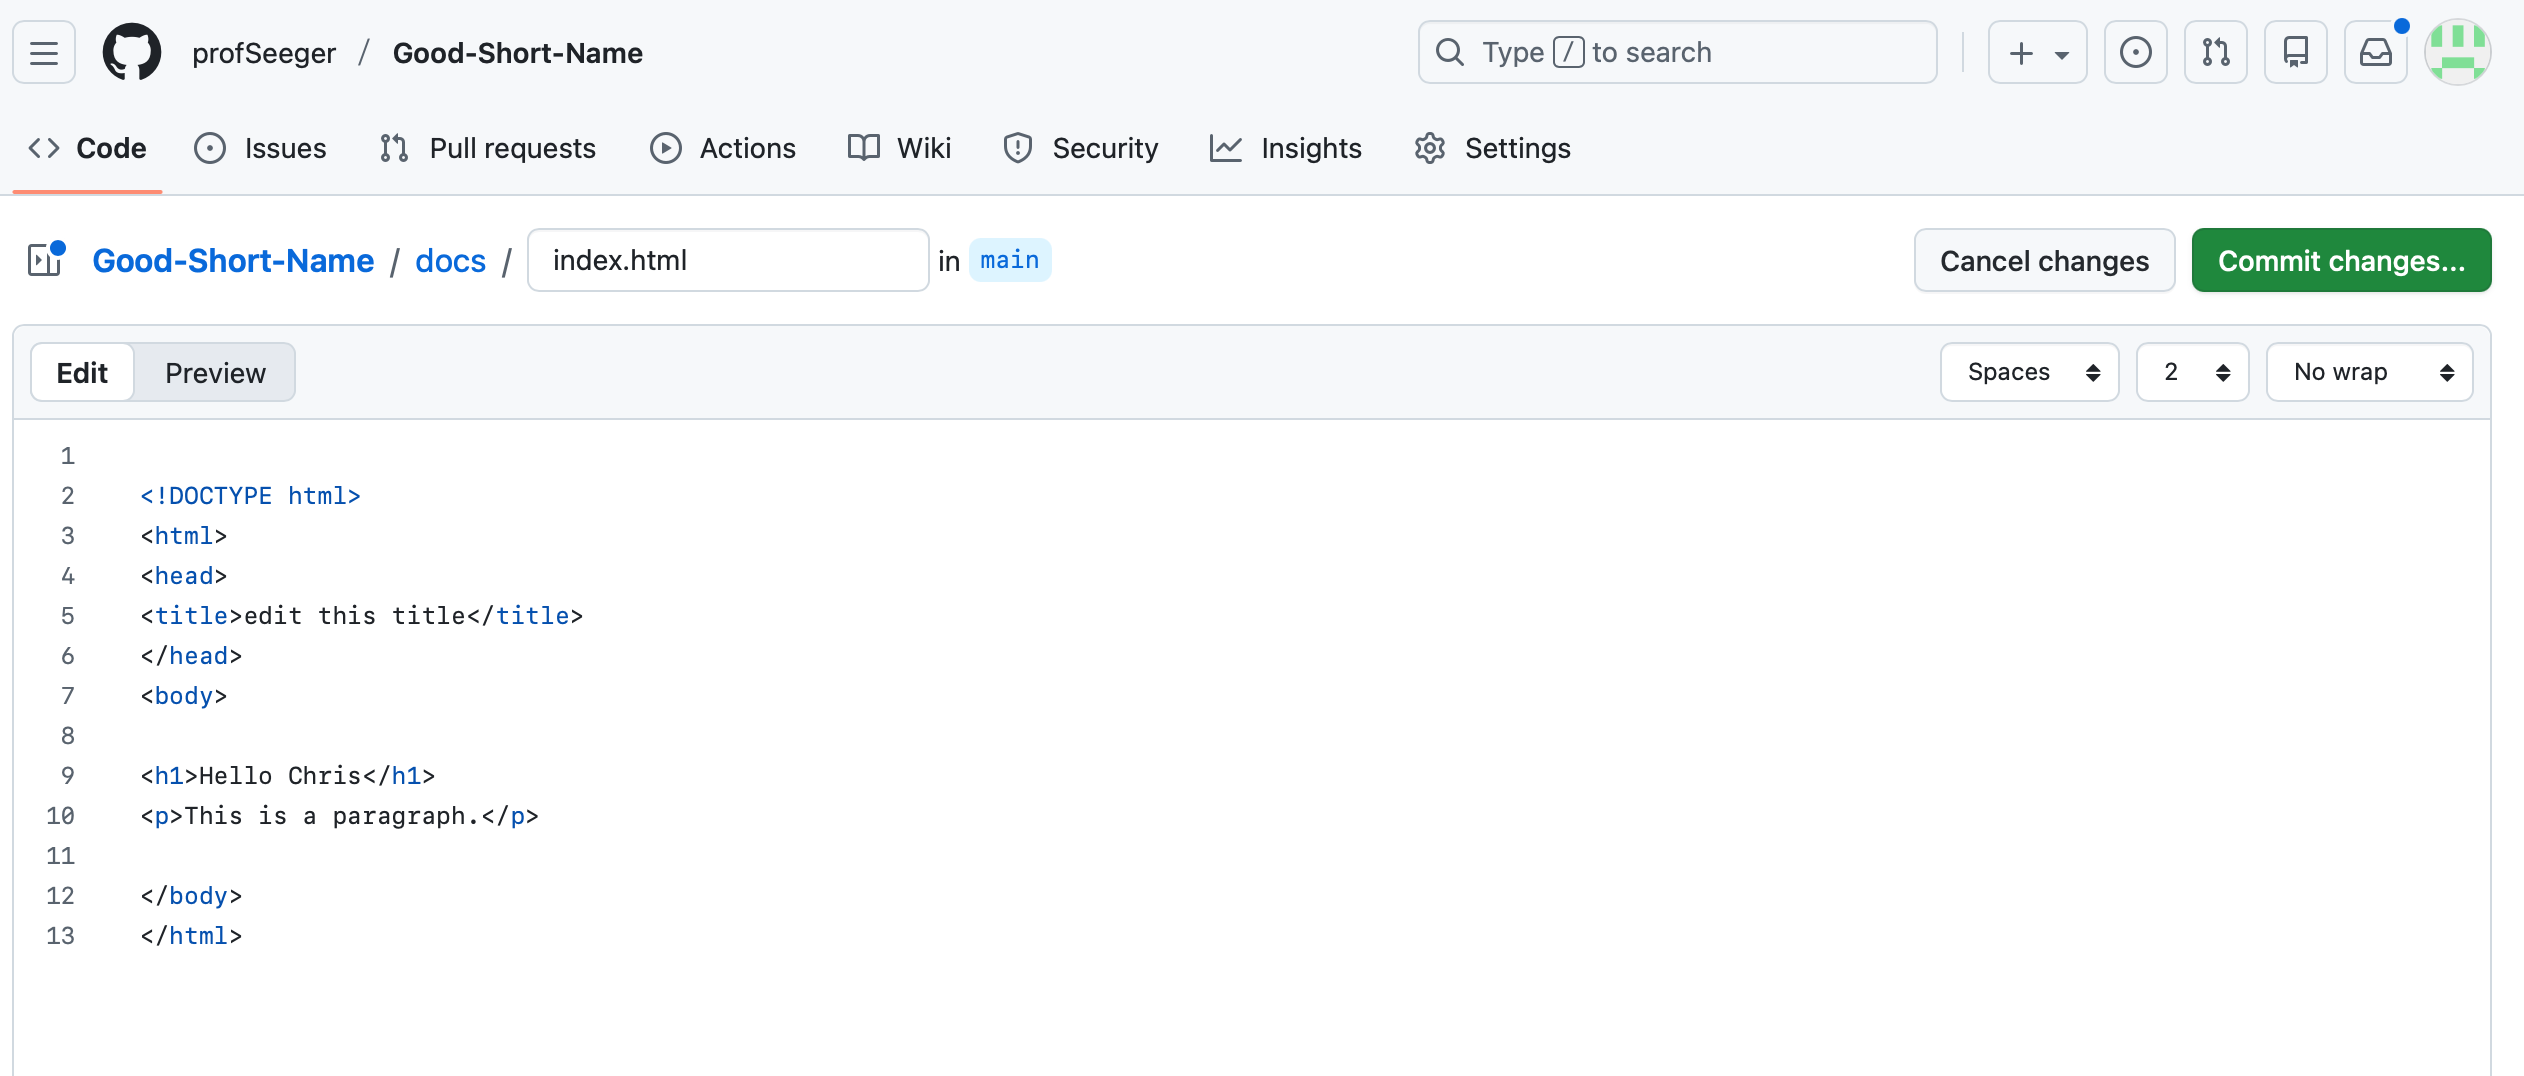Open the global navigation hamburger menu
The width and height of the screenshot is (2524, 1076).
coord(43,51)
